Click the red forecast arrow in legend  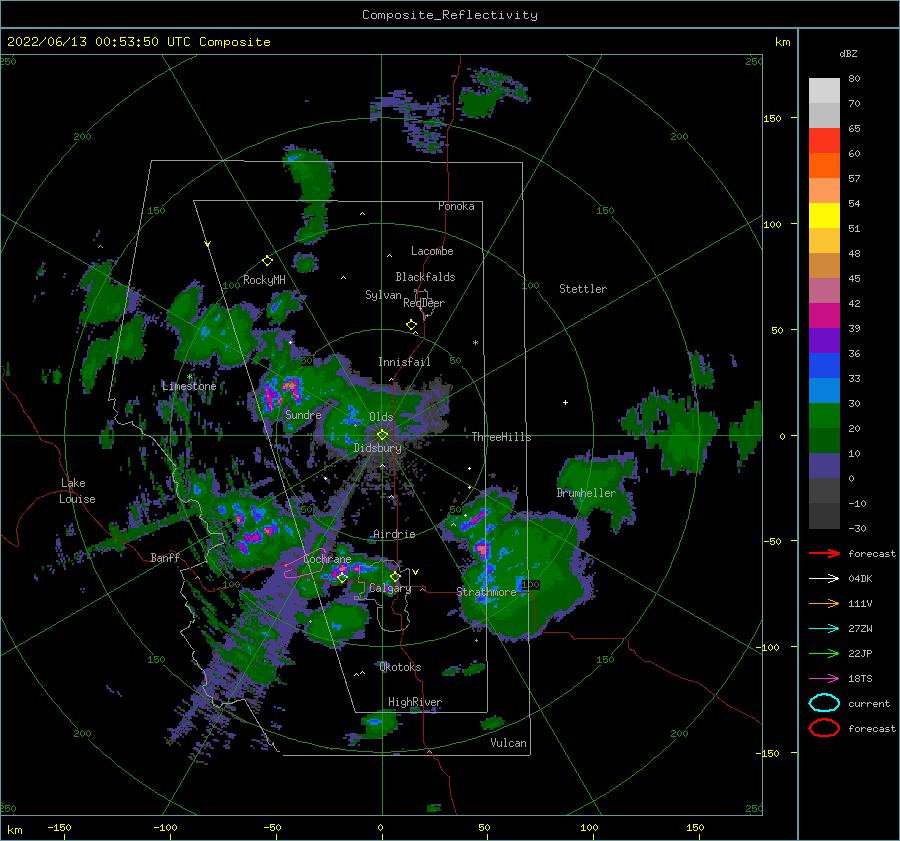[x=824, y=553]
